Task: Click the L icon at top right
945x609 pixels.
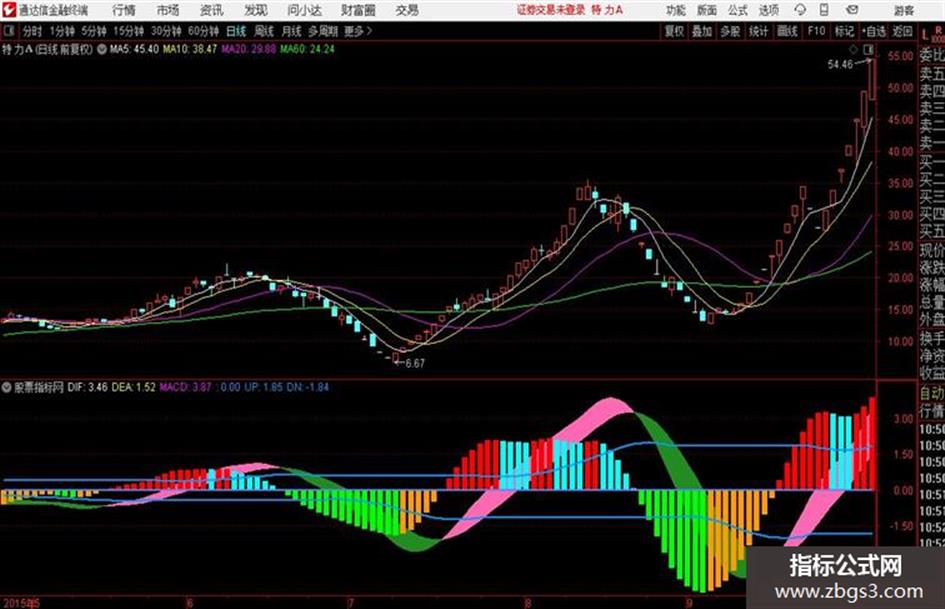Action: 925,35
